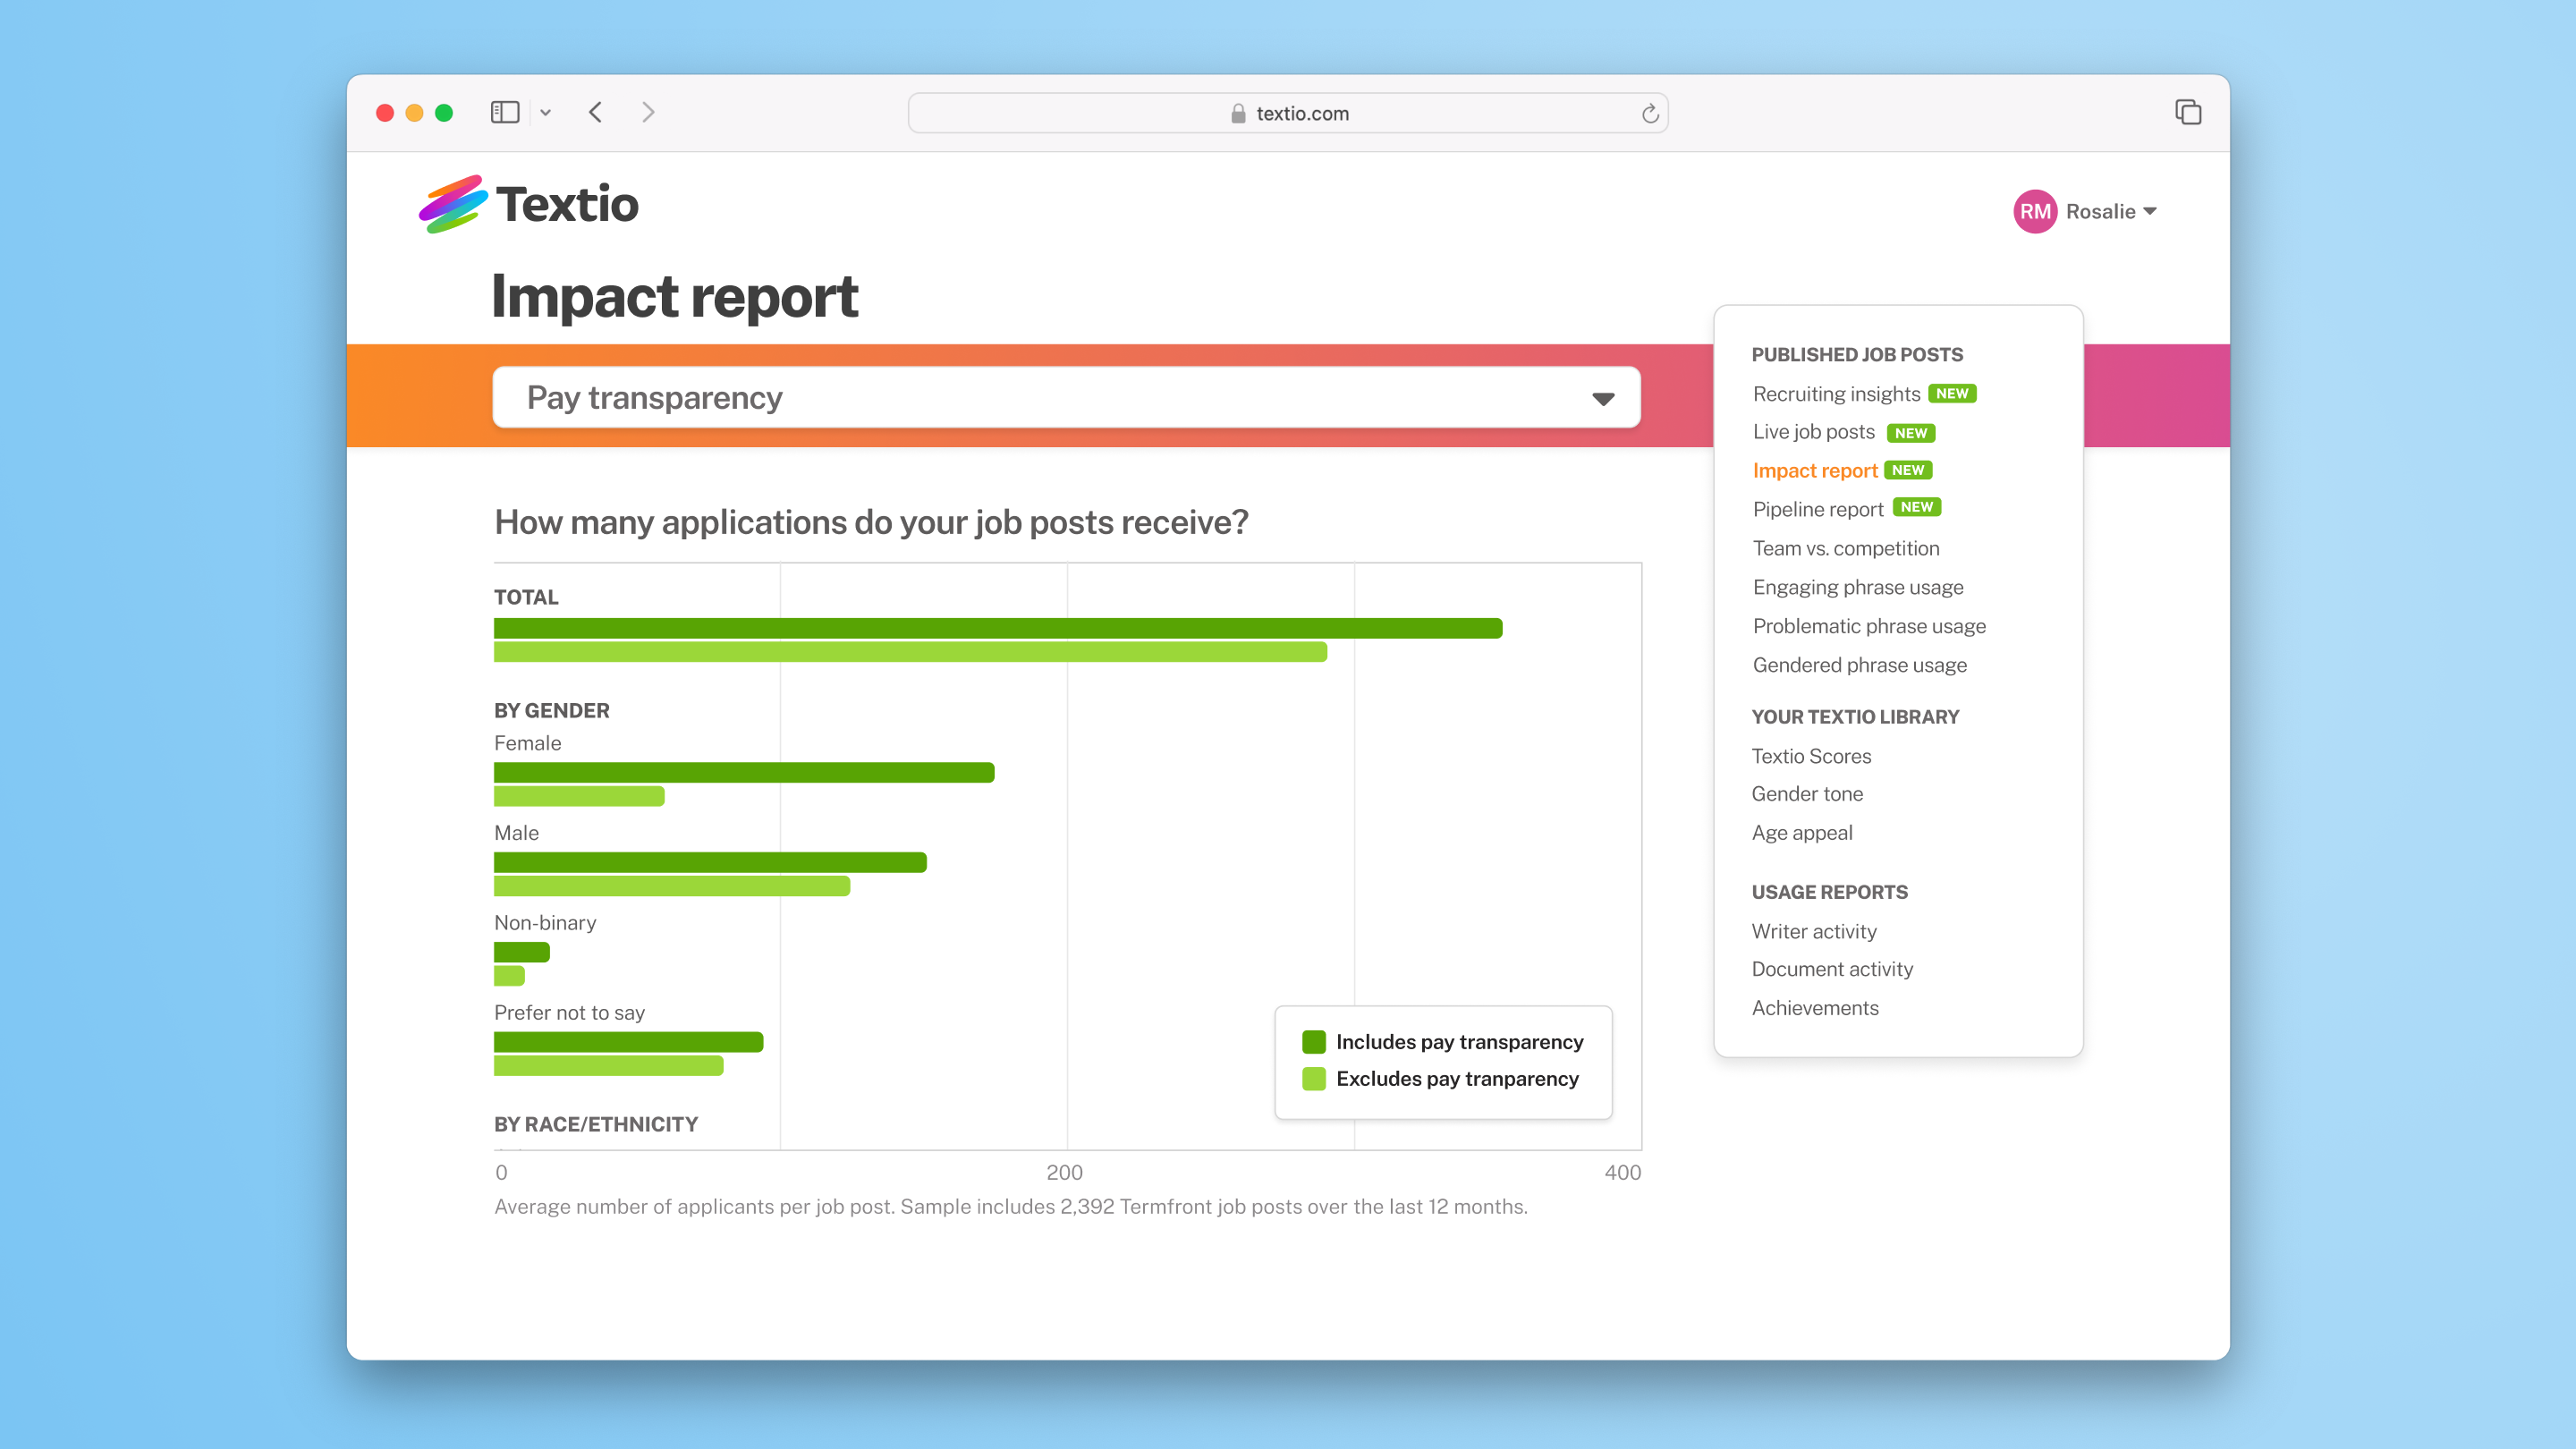Click dark green Includes pay transparency swatch
This screenshot has height=1449, width=2576.
[1314, 1042]
